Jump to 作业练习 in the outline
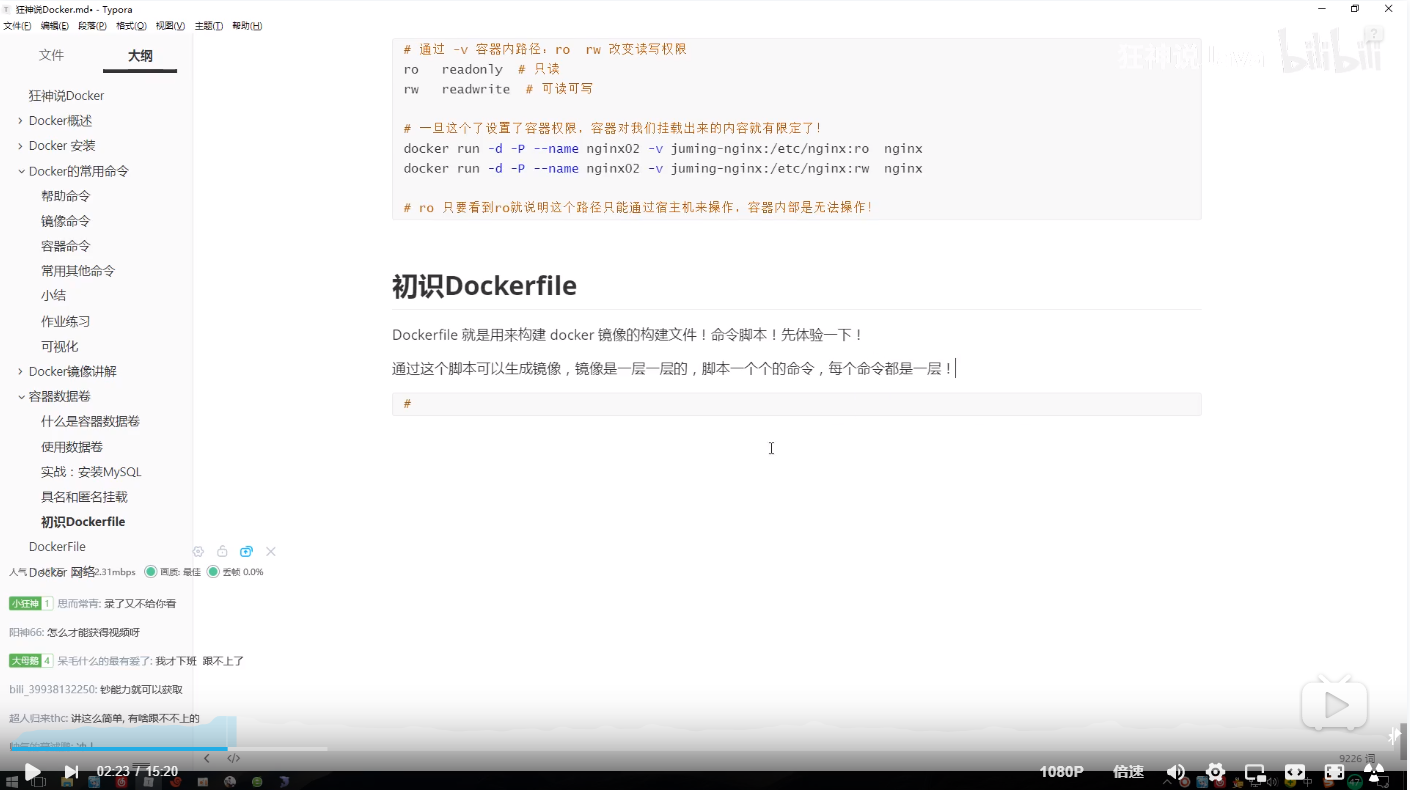 click(x=66, y=321)
